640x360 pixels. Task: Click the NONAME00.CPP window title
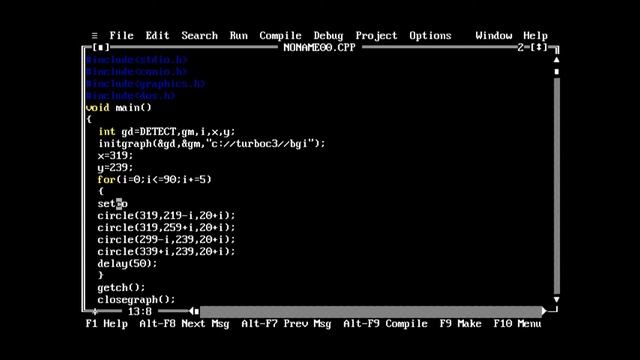(x=319, y=47)
